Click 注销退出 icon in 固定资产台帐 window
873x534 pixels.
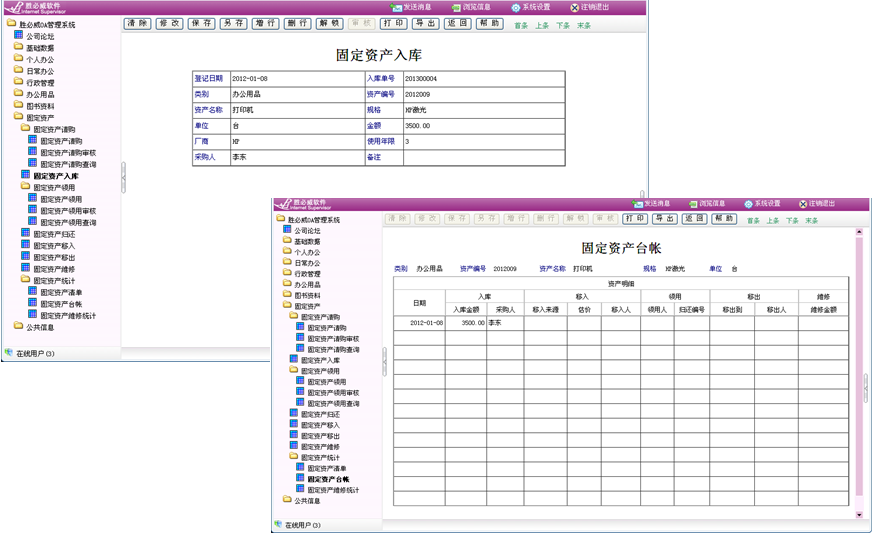(x=803, y=204)
